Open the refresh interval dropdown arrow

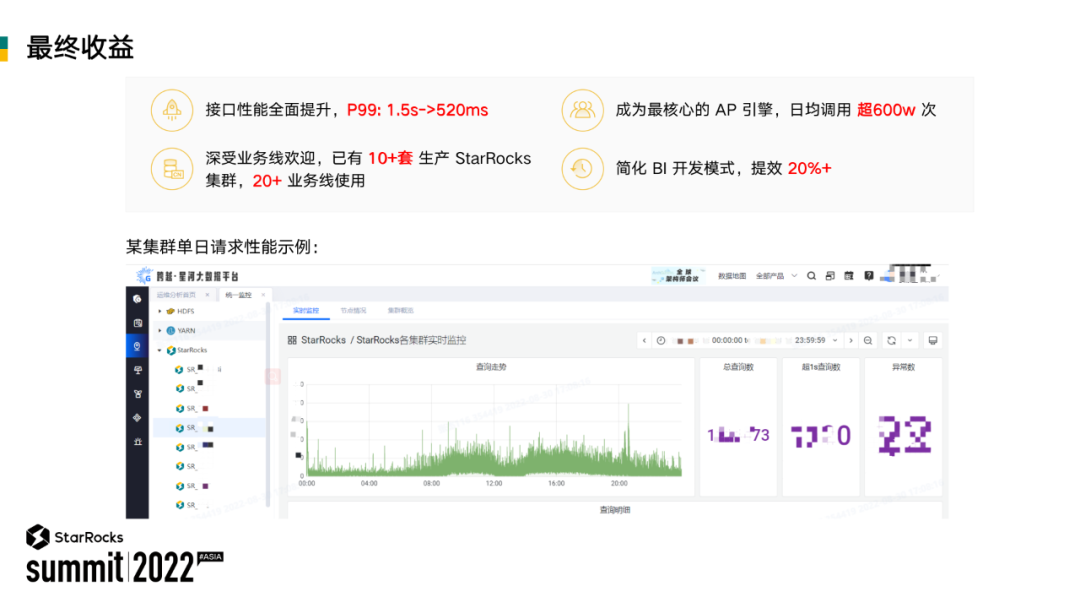click(x=910, y=340)
